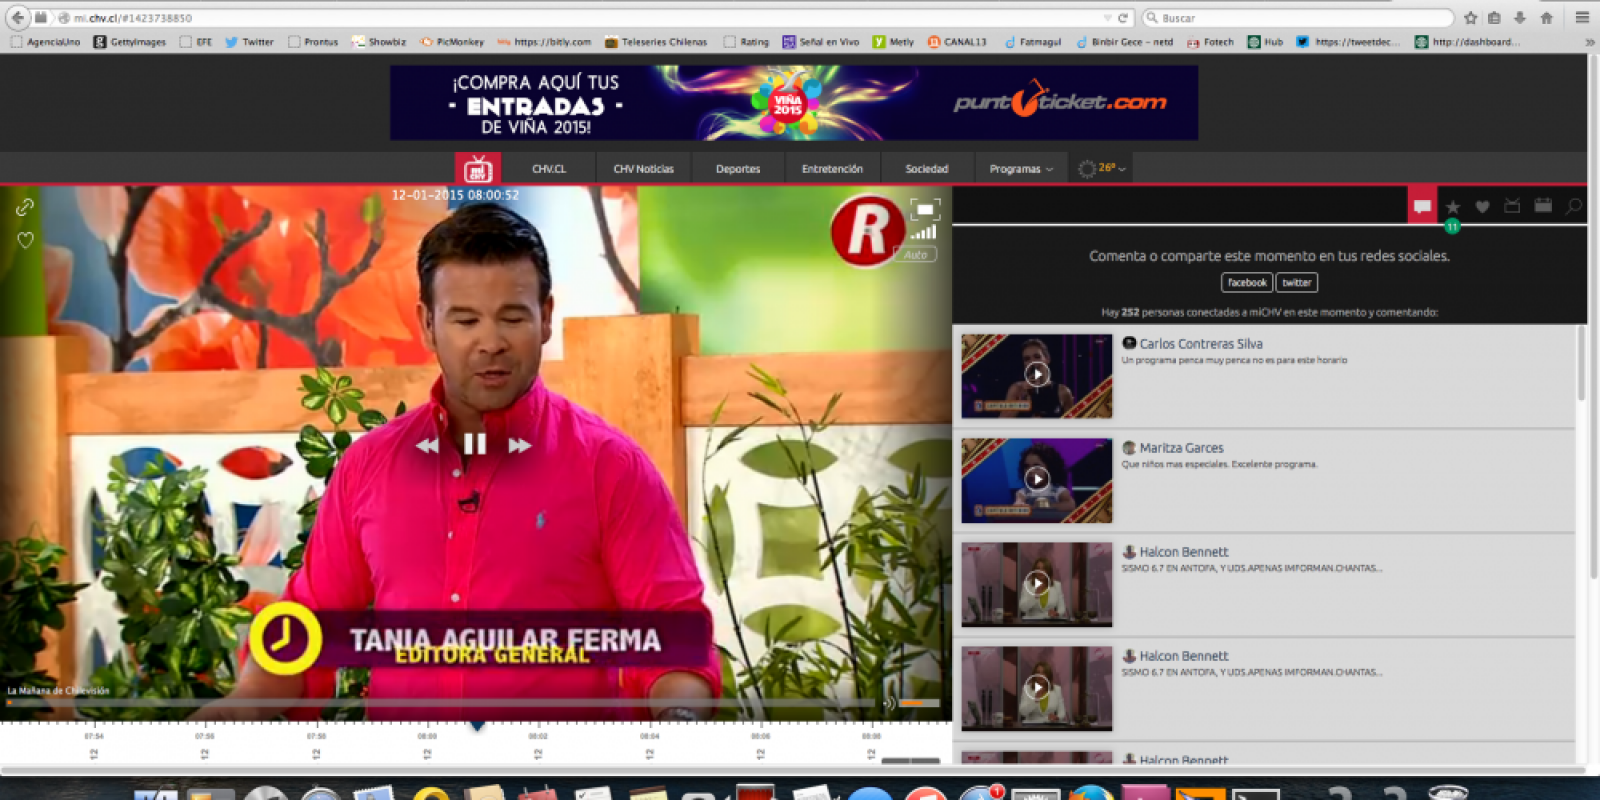Pause the video playback
This screenshot has height=800, width=1600.
coord(475,444)
